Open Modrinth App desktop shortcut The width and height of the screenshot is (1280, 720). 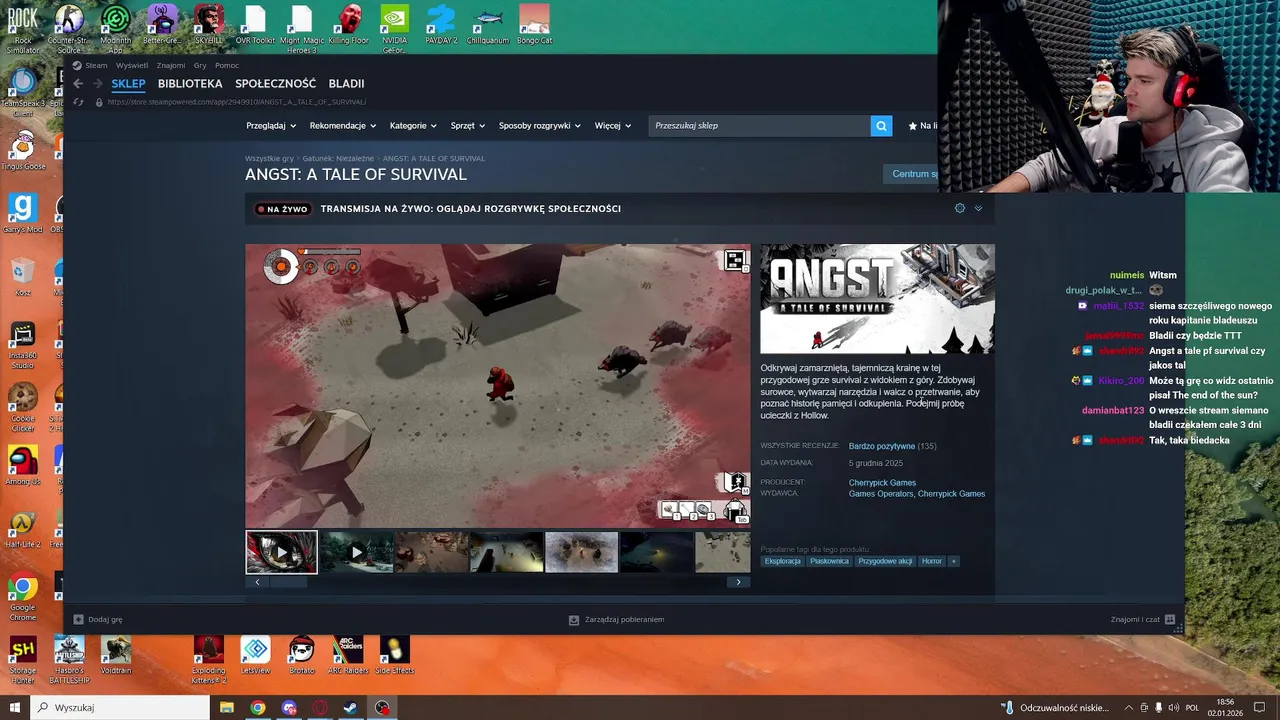pyautogui.click(x=116, y=27)
